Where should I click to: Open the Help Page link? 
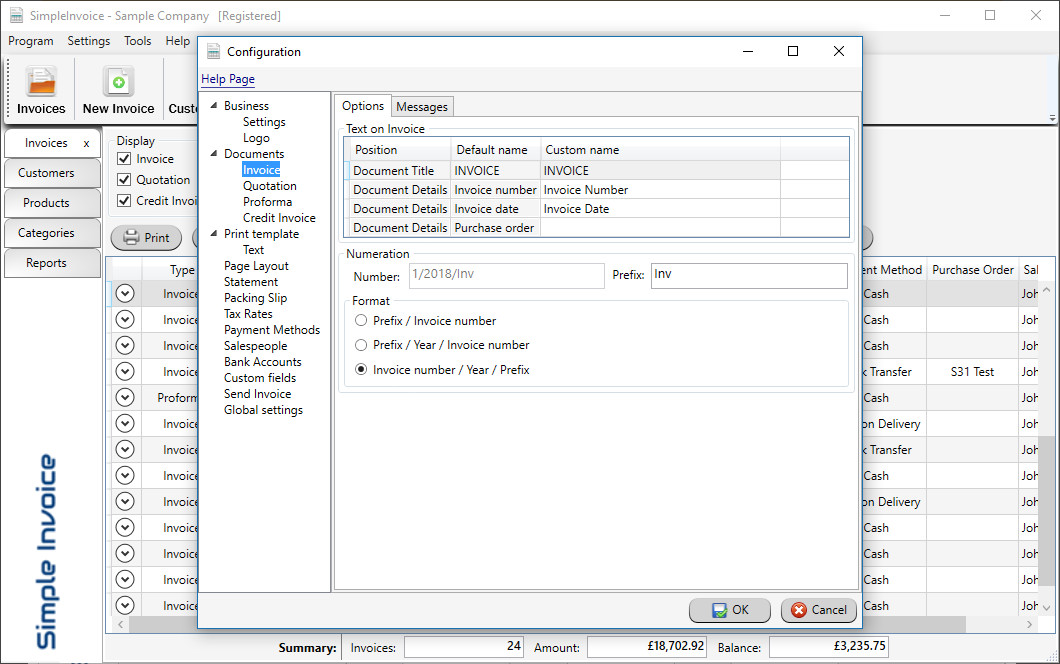click(228, 79)
